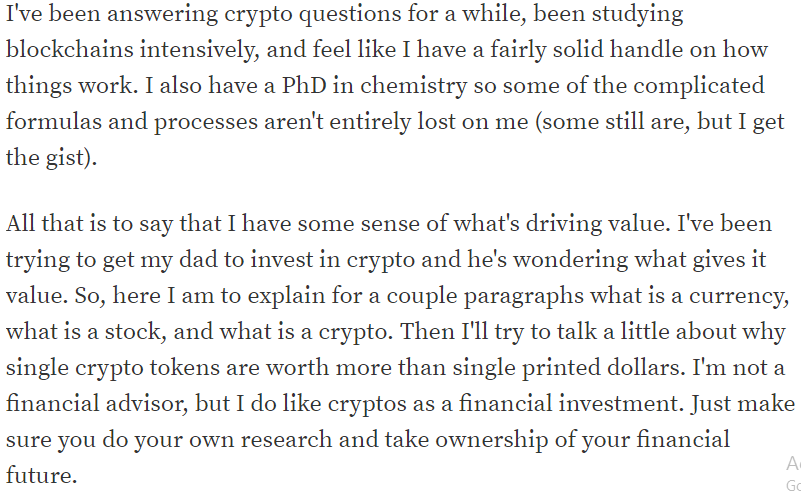801x496 pixels.
Task: Click the final word "future"
Action: coord(41,475)
